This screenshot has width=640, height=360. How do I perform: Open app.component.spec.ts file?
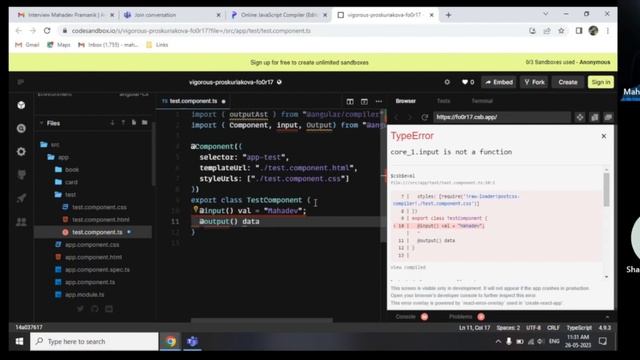[x=92, y=270]
